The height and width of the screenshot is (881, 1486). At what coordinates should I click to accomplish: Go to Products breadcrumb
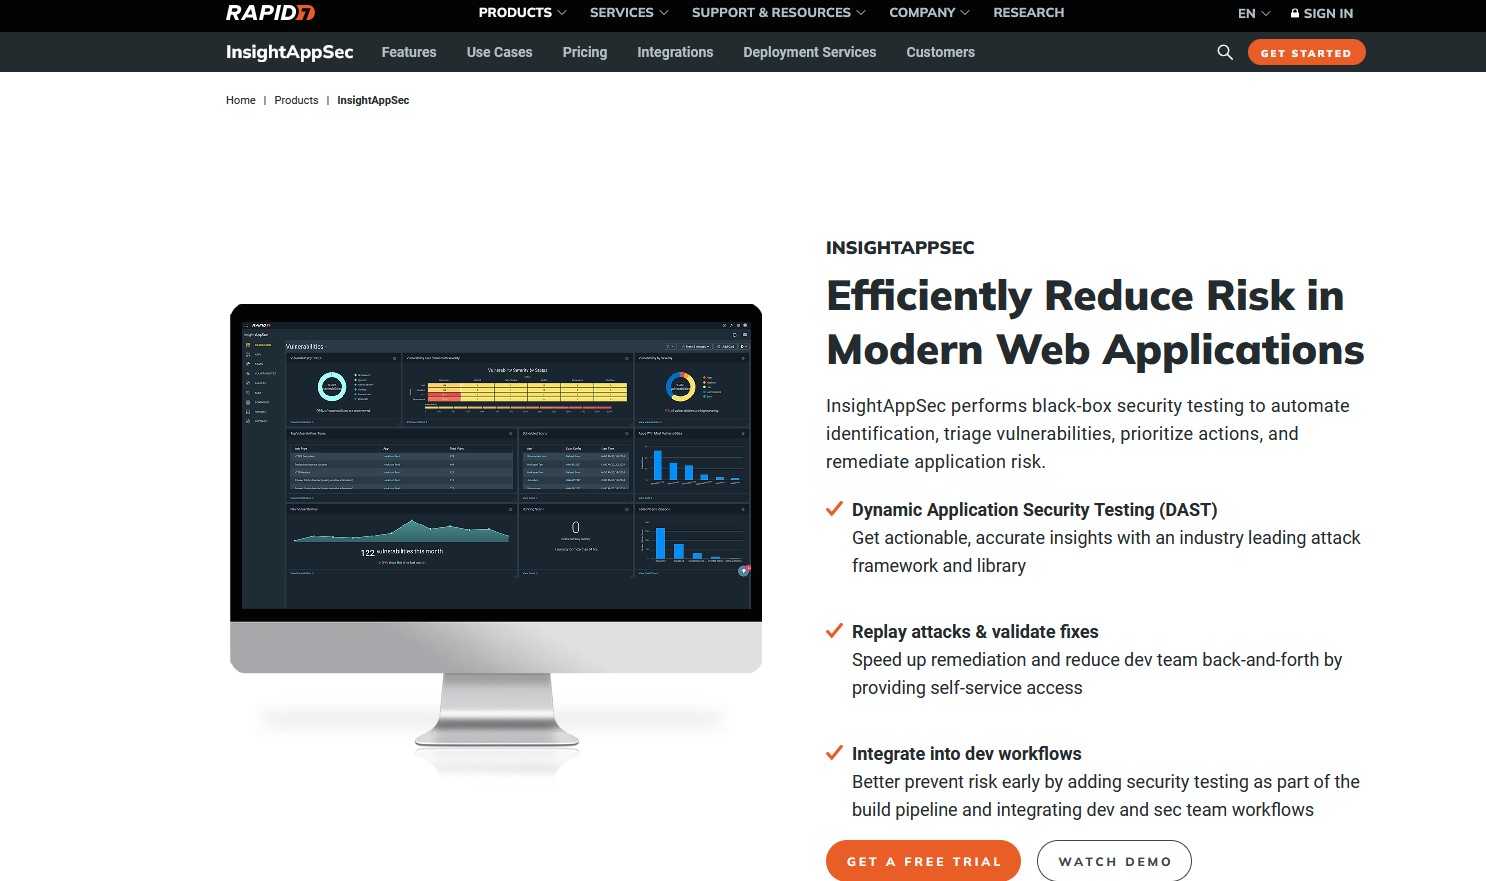pos(296,100)
